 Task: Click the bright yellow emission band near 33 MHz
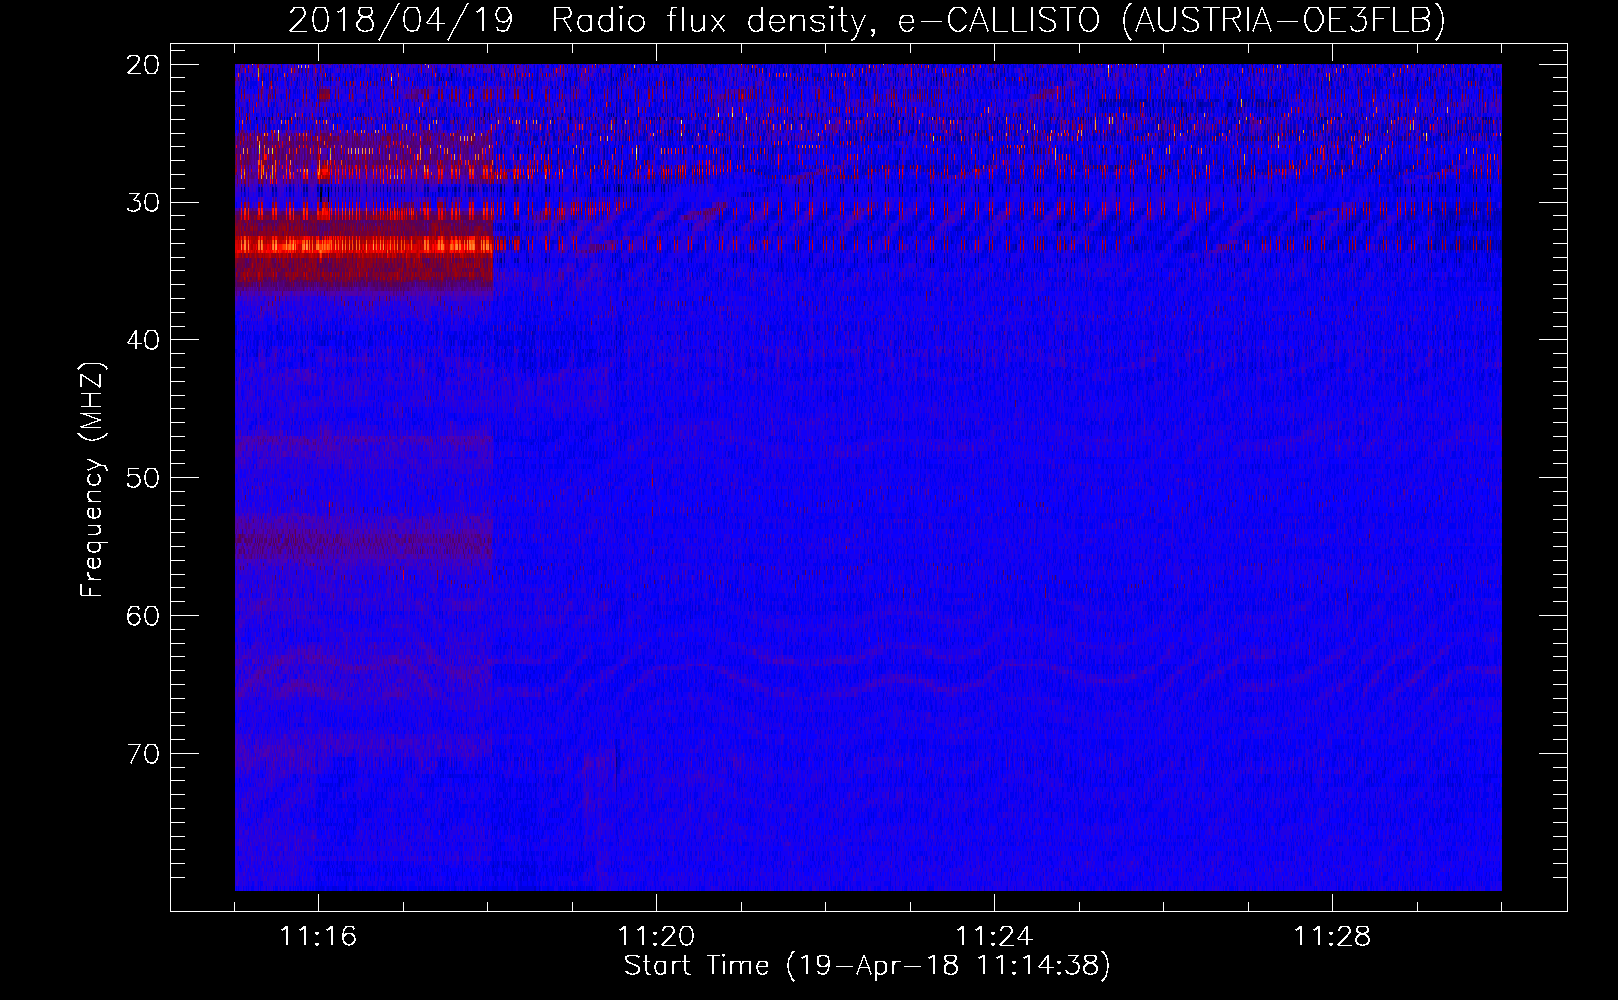364,244
